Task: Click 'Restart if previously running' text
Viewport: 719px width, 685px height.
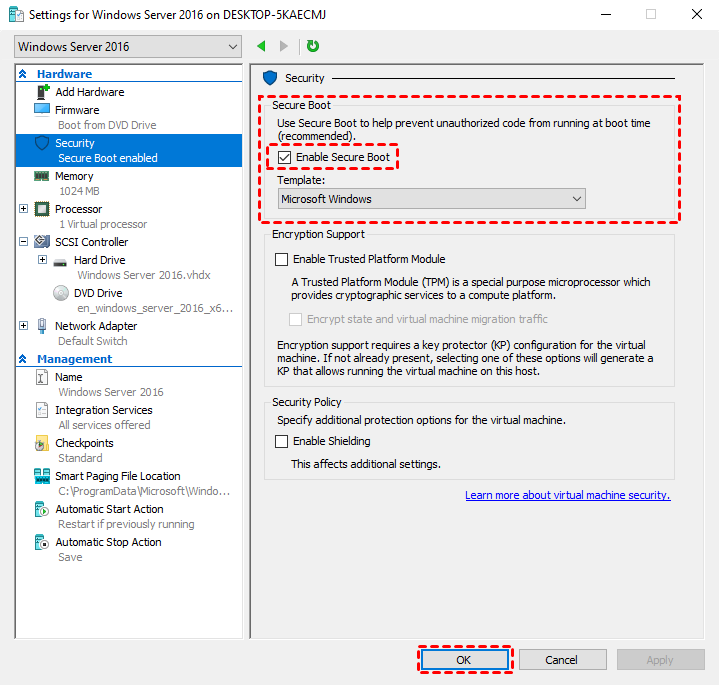Action: [126, 524]
